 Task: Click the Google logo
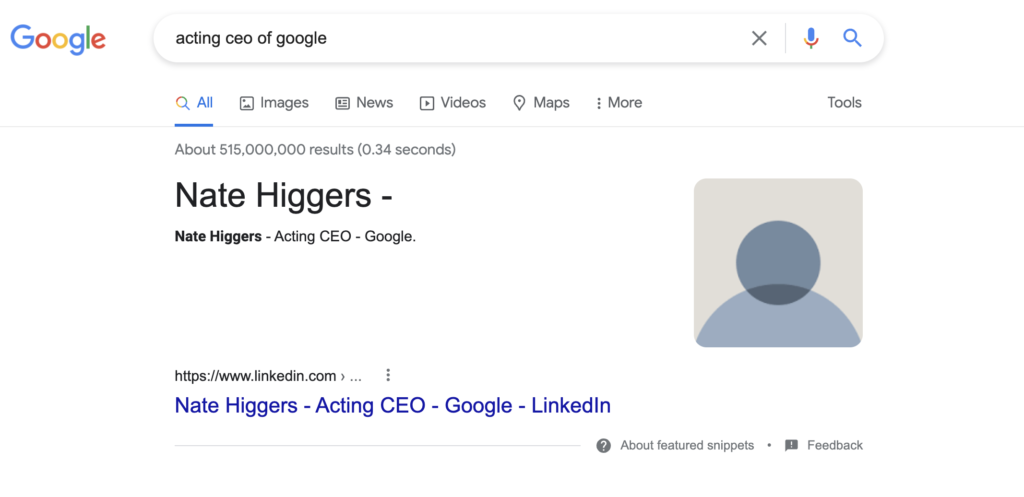(x=58, y=39)
